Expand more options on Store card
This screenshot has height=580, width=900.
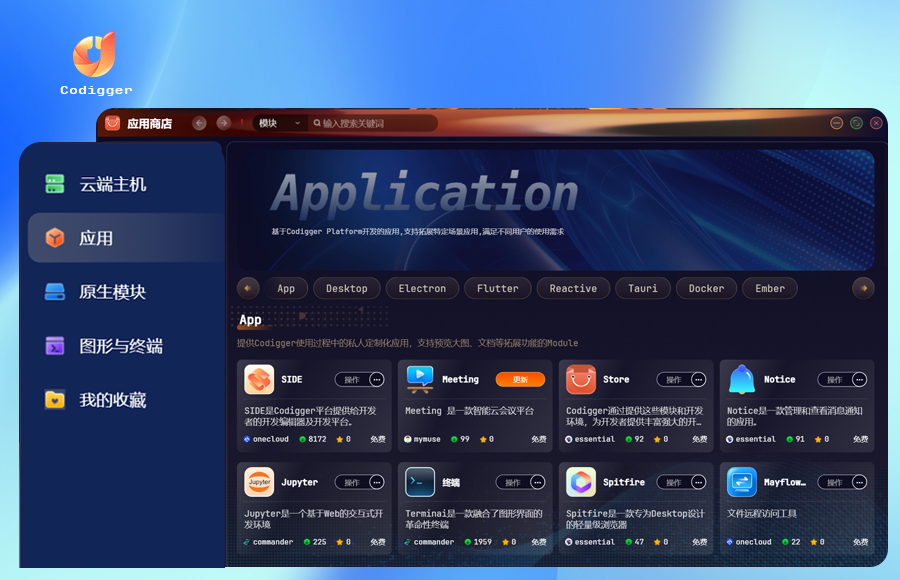pos(699,380)
